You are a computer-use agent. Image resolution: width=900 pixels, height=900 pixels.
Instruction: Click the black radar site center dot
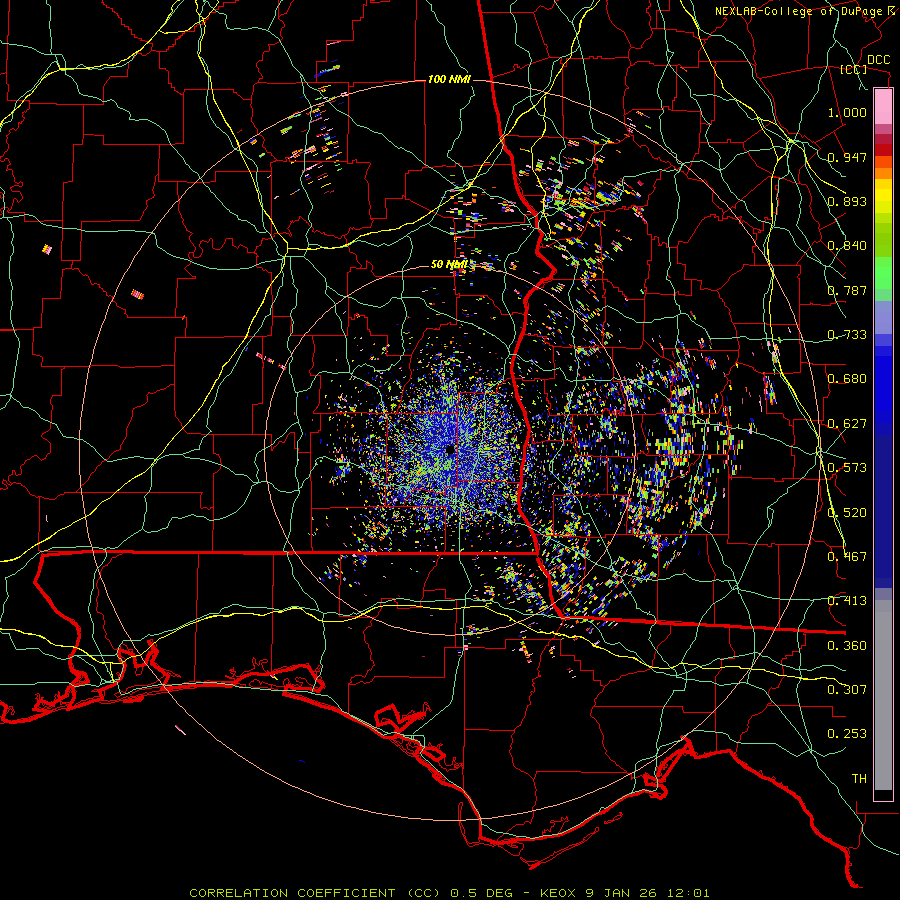coord(450,450)
